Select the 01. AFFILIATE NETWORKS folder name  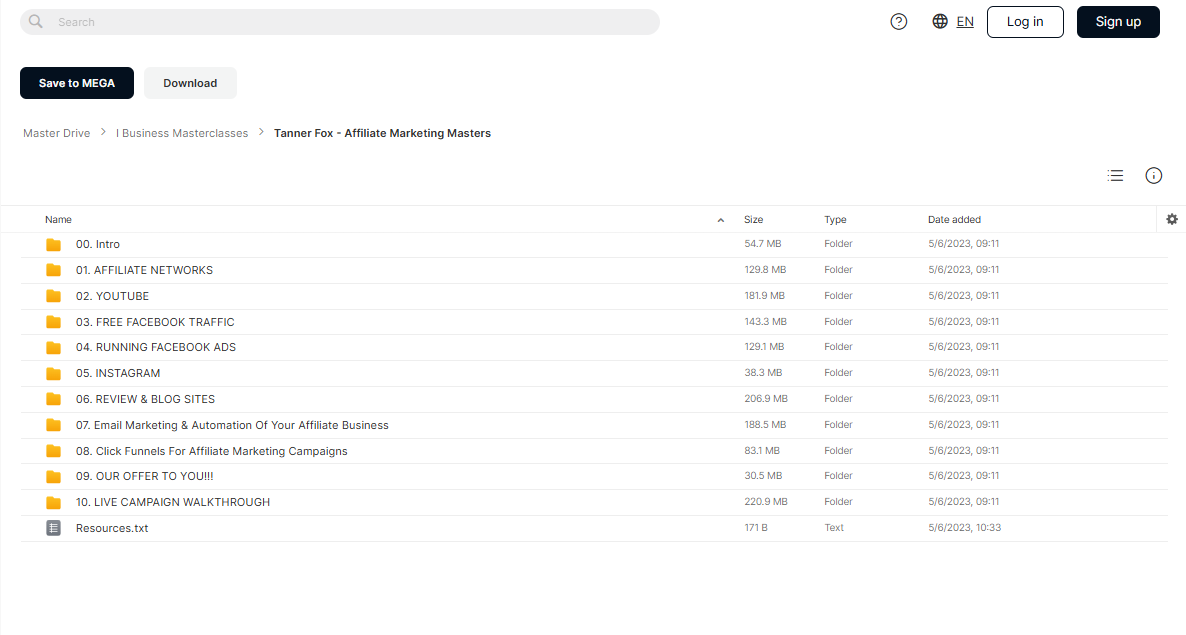(x=144, y=270)
